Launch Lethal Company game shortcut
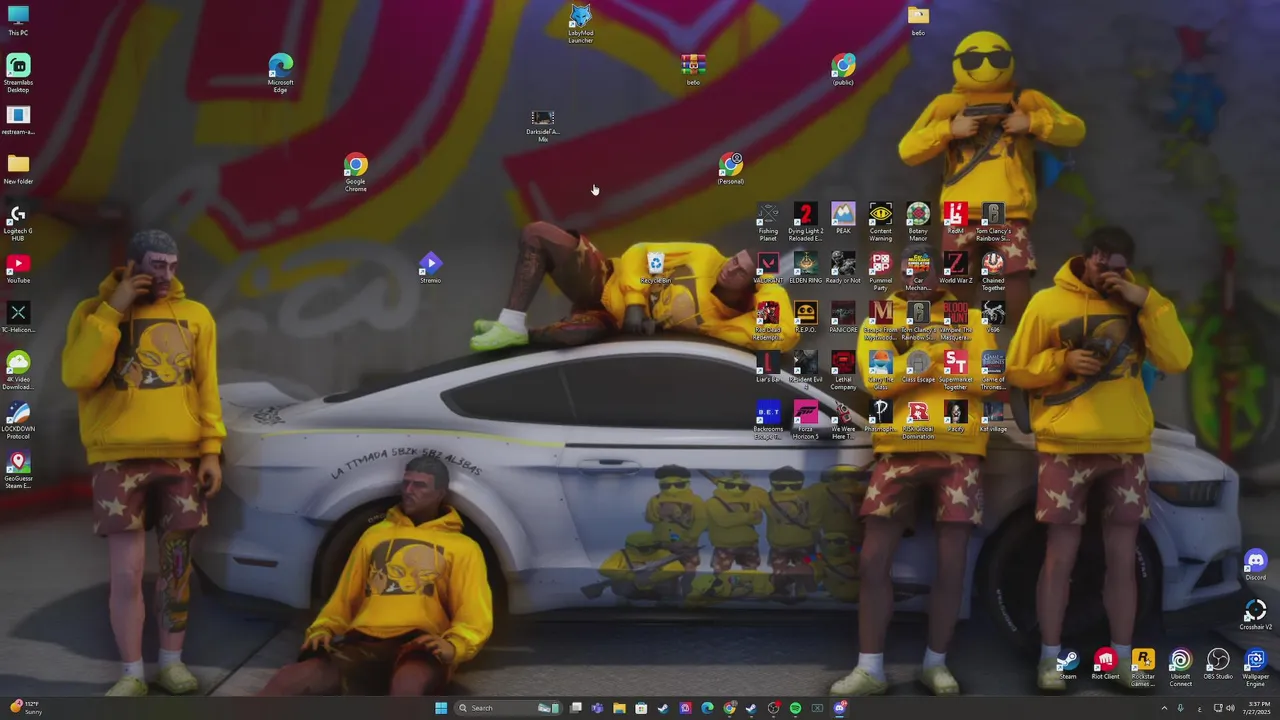Image resolution: width=1280 pixels, height=720 pixels. [843, 370]
